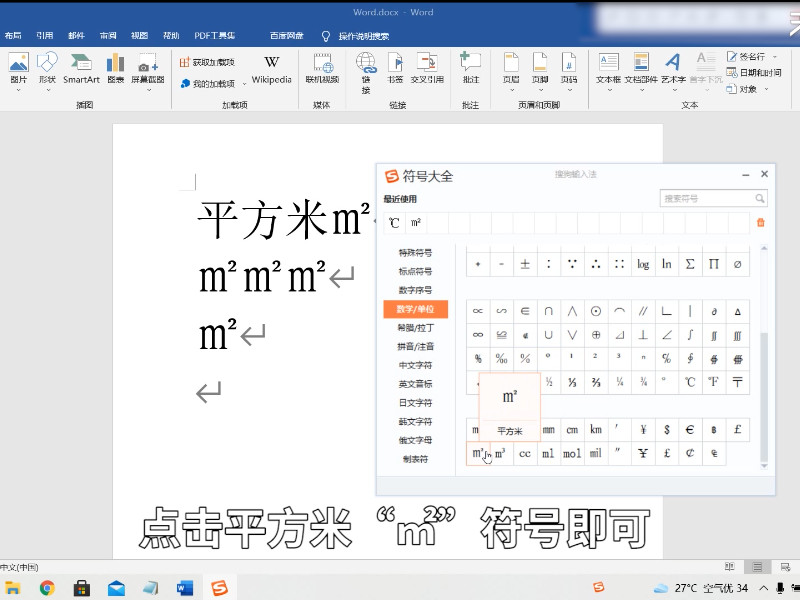The image size is (800, 600).
Task: Click m² in the recently used row
Action: [416, 223]
